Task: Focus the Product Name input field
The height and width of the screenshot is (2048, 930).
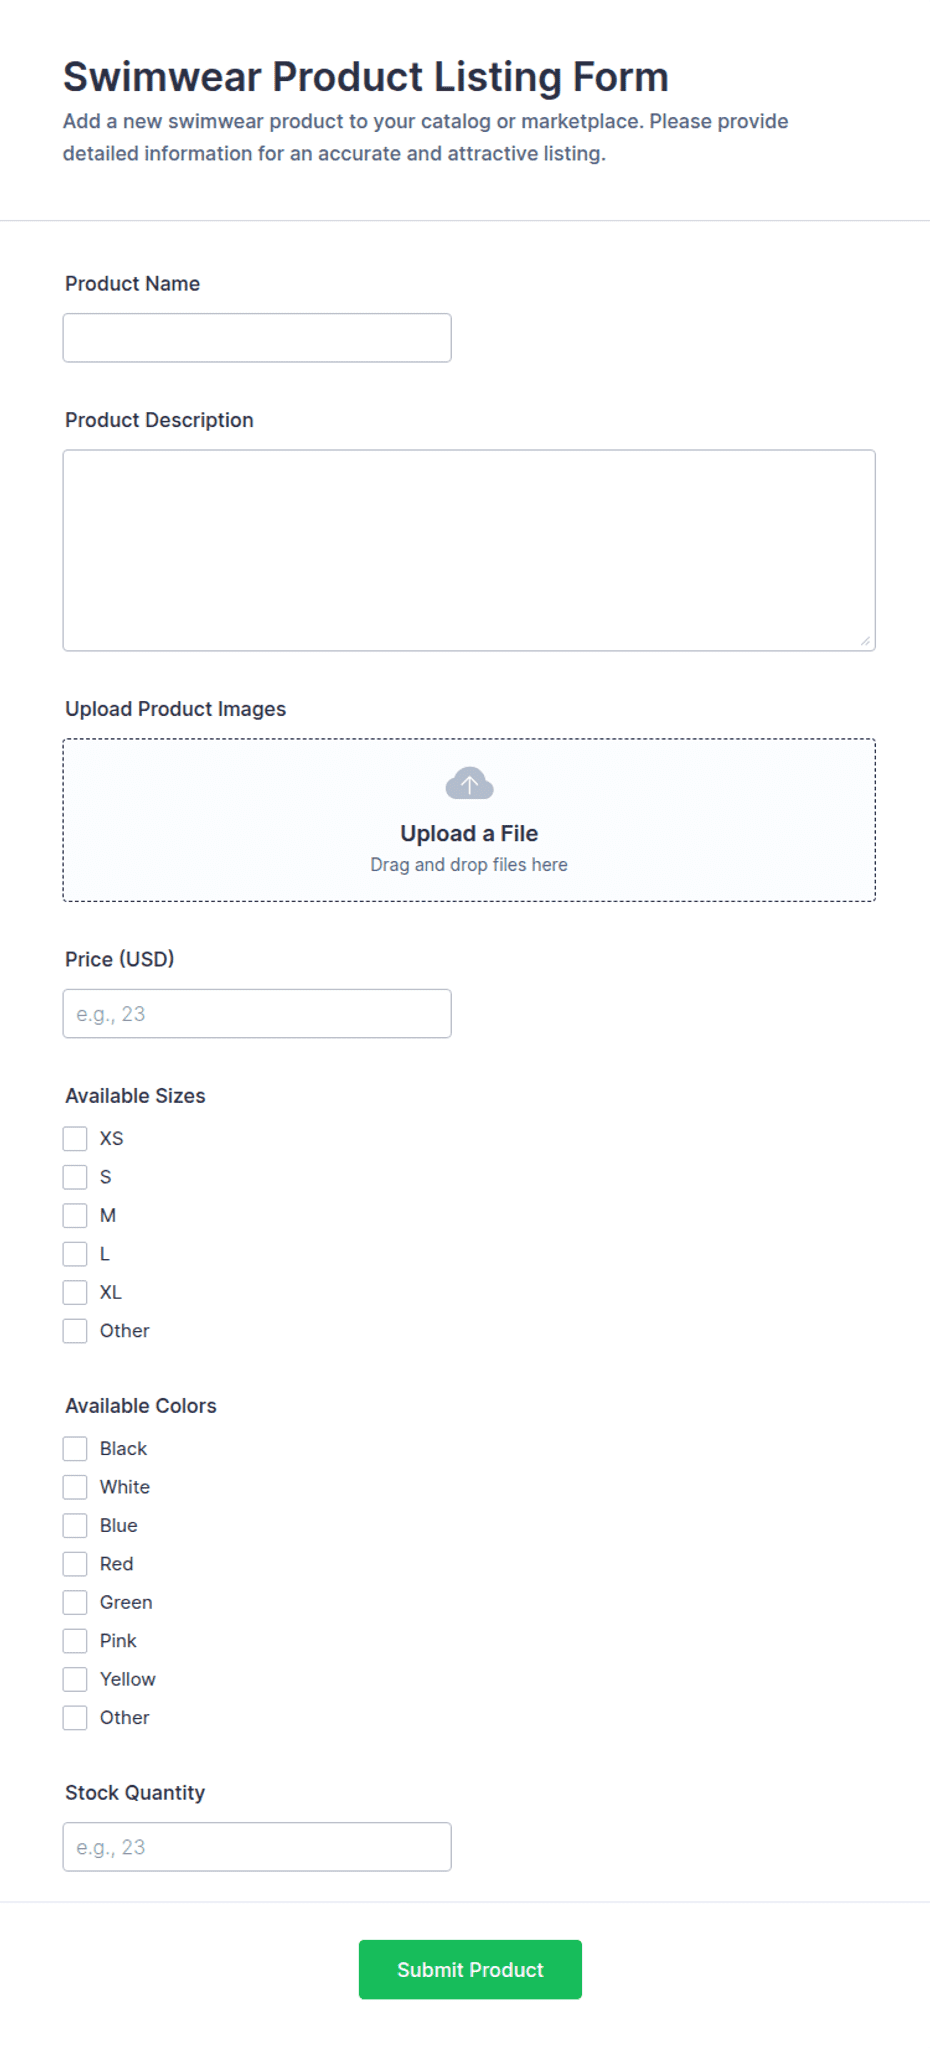Action: tap(257, 338)
